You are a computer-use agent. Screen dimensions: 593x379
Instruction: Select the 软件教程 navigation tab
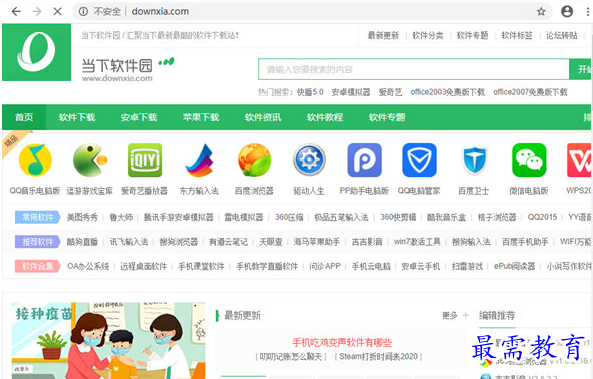click(x=325, y=117)
